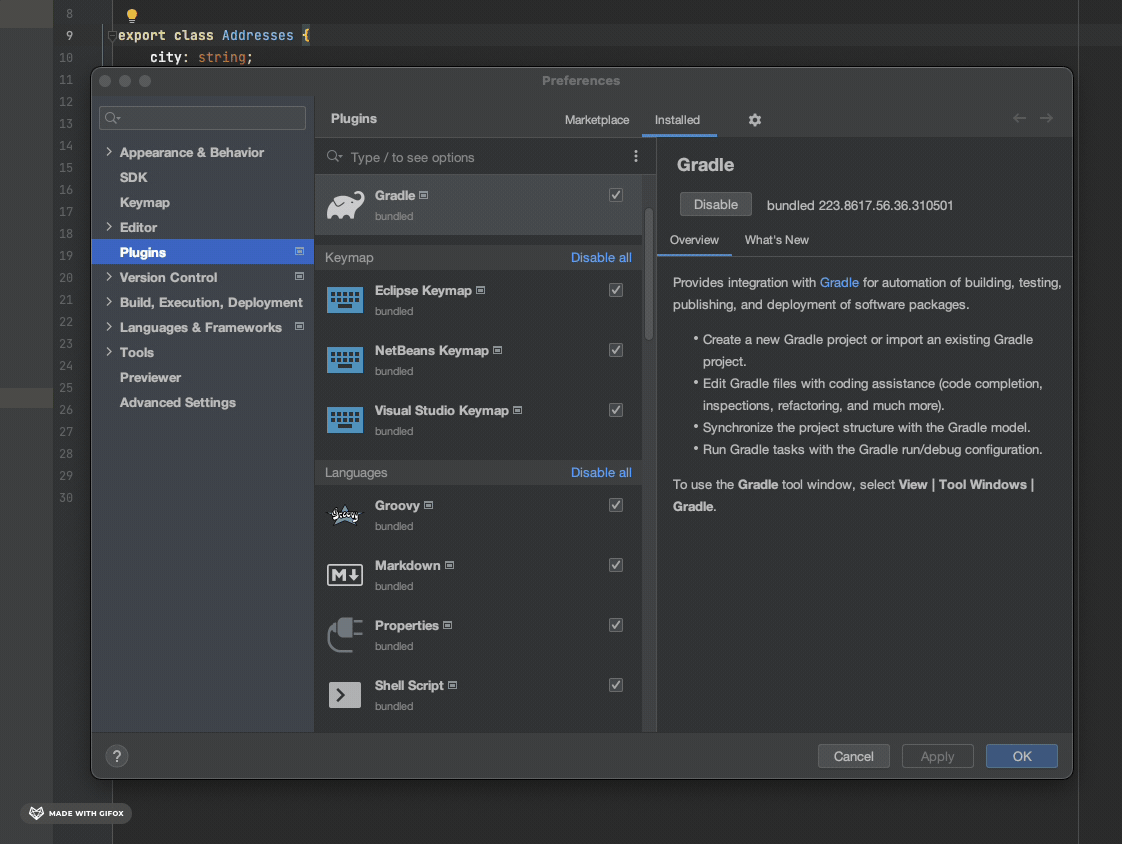Click the bundled marker icon next to Shell Script
The width and height of the screenshot is (1122, 844).
[452, 686]
